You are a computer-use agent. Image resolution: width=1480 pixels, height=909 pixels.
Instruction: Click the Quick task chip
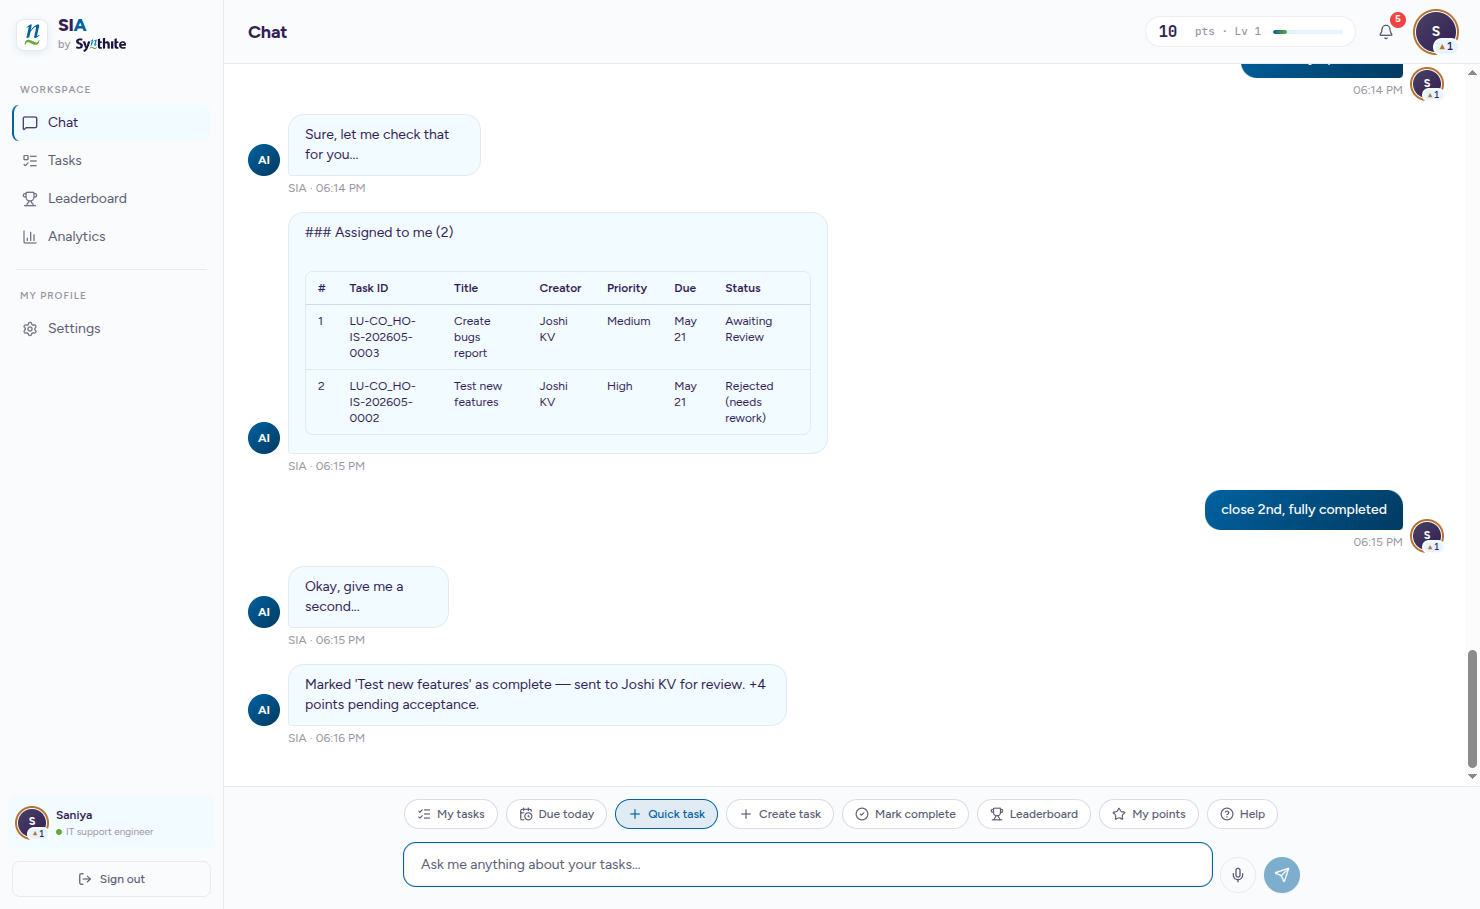click(666, 814)
